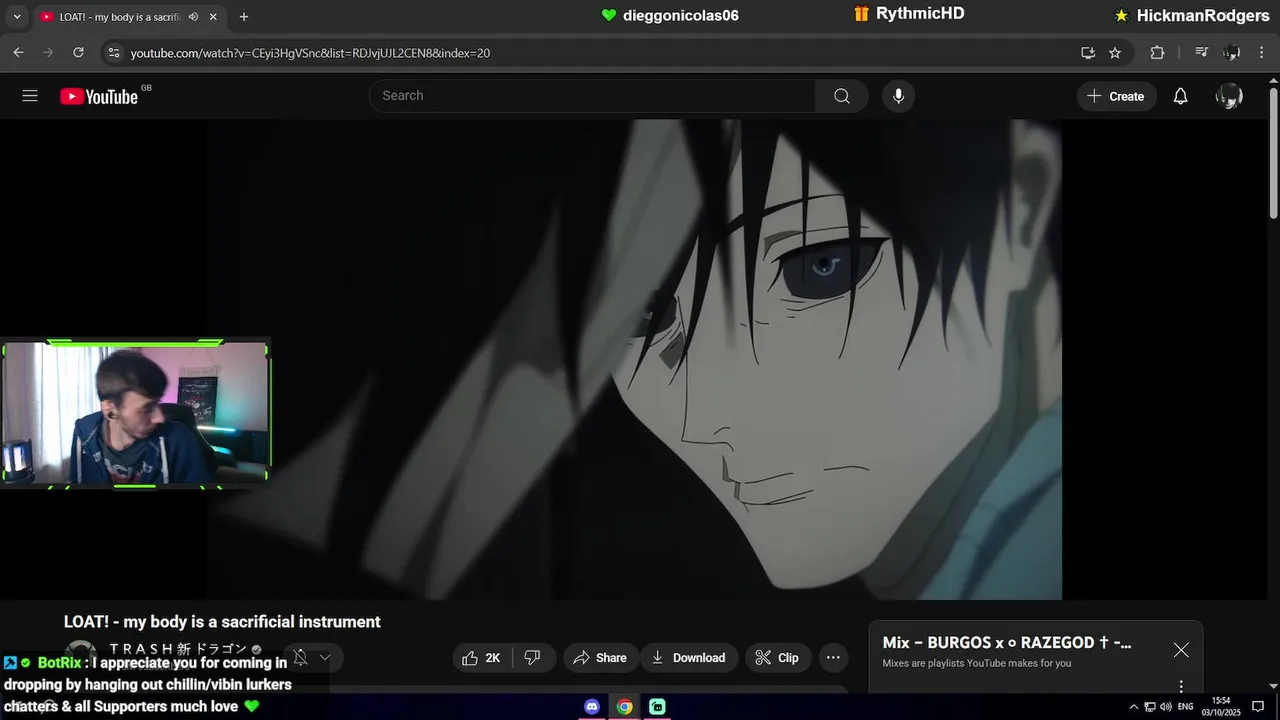
Task: Focus the YouTube search box
Action: [x=592, y=96]
